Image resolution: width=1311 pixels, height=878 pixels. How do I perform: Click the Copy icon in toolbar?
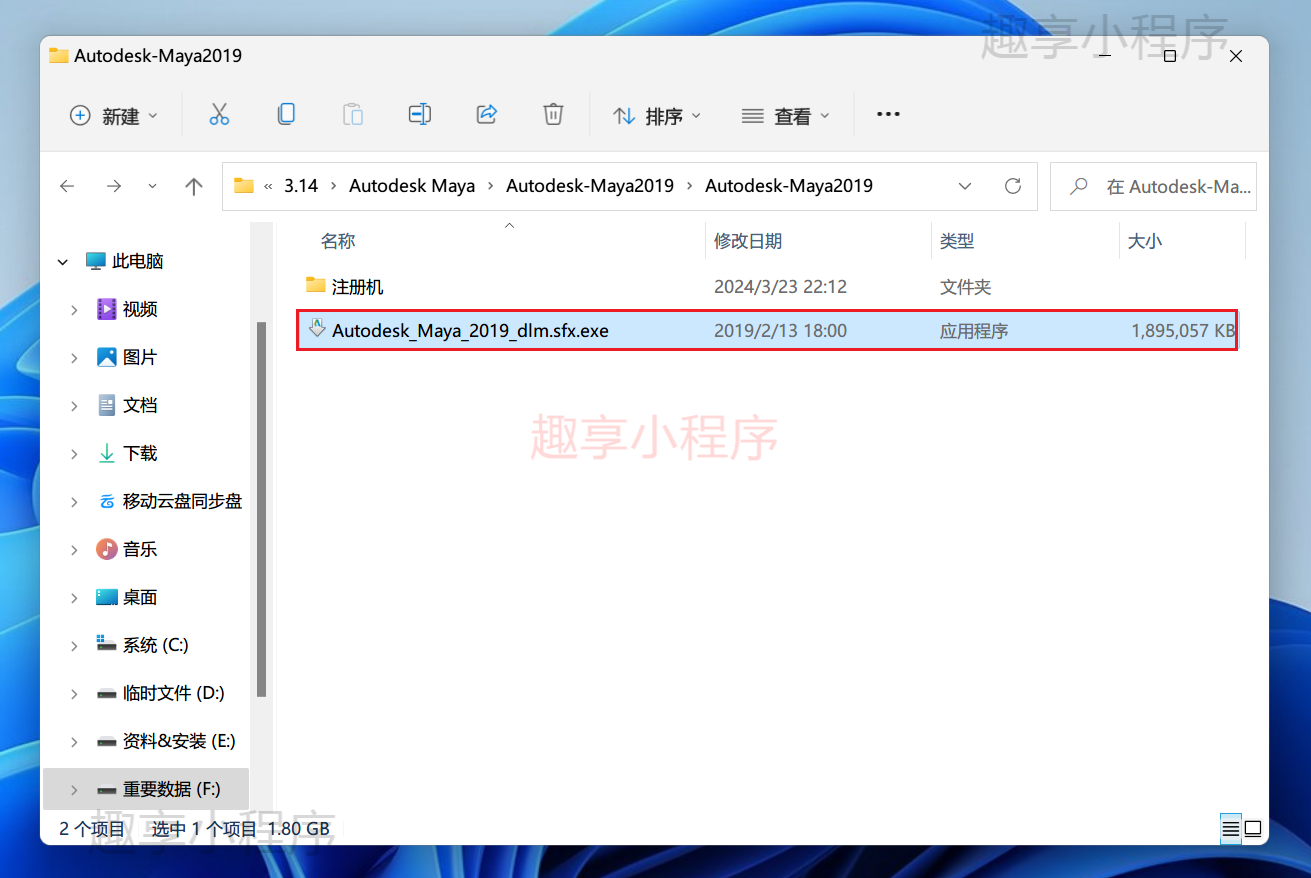286,115
